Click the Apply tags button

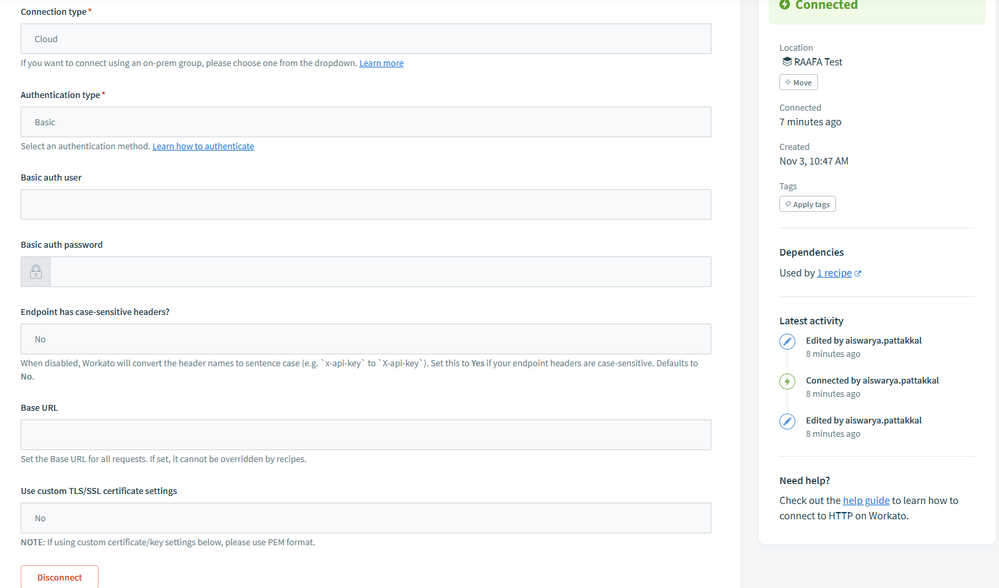tap(807, 204)
